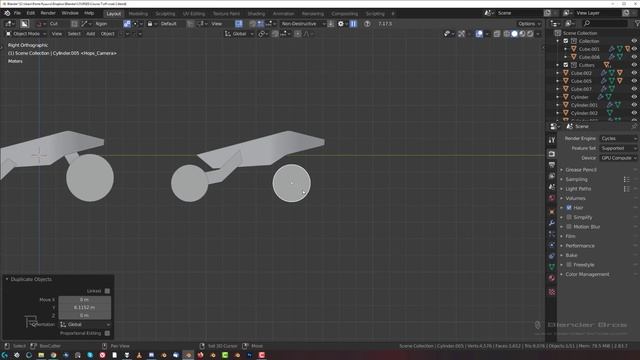Switch to the Shading workspace tab
Image resolution: width=640 pixels, height=360 pixels.
pos(256,13)
